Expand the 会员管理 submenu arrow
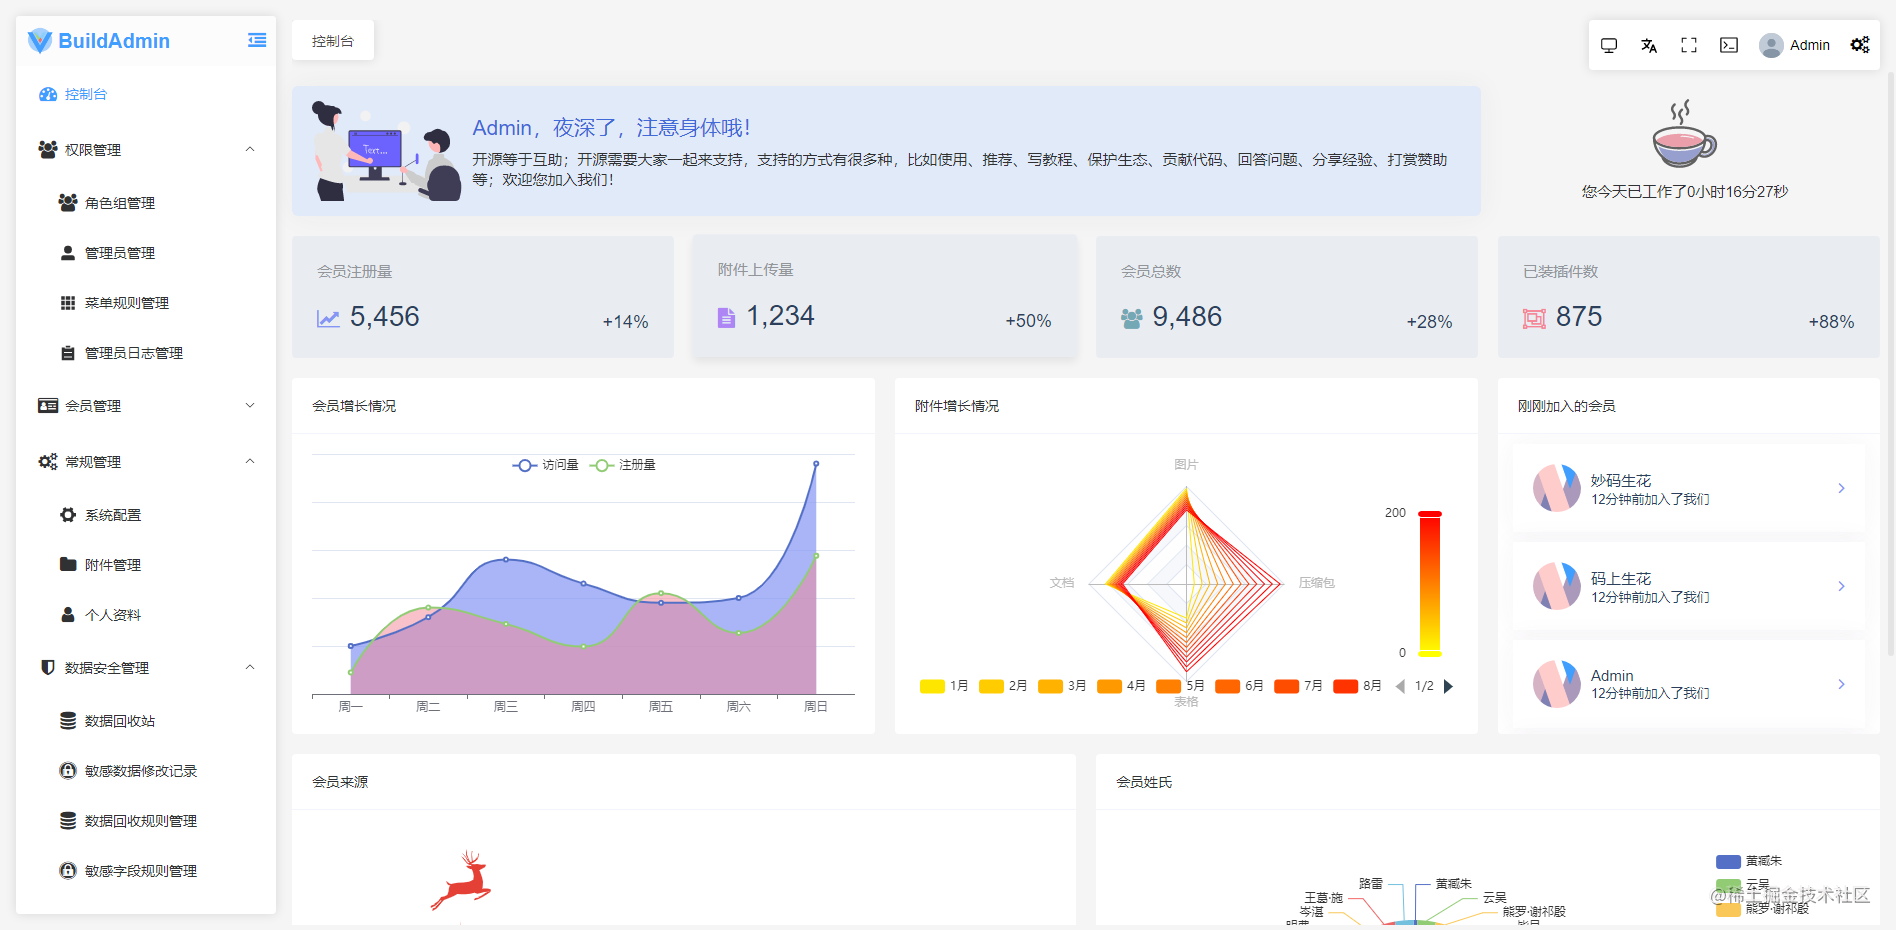This screenshot has width=1896, height=930. point(250,405)
